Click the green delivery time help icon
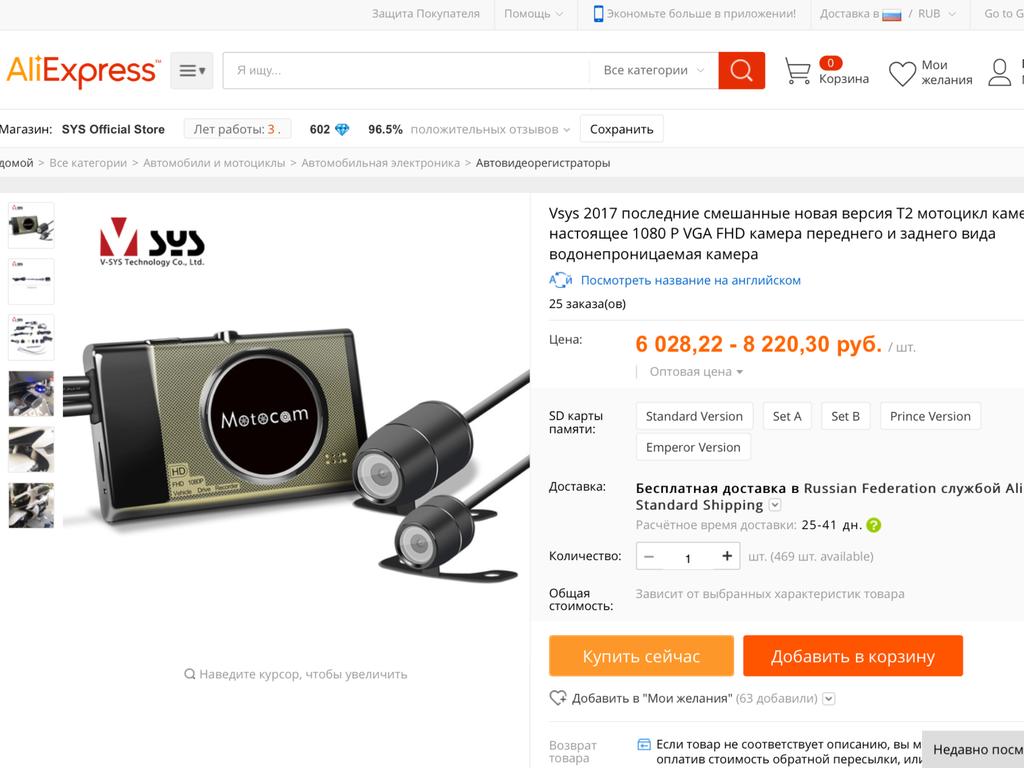Screen dimensions: 1024x768 point(873,524)
